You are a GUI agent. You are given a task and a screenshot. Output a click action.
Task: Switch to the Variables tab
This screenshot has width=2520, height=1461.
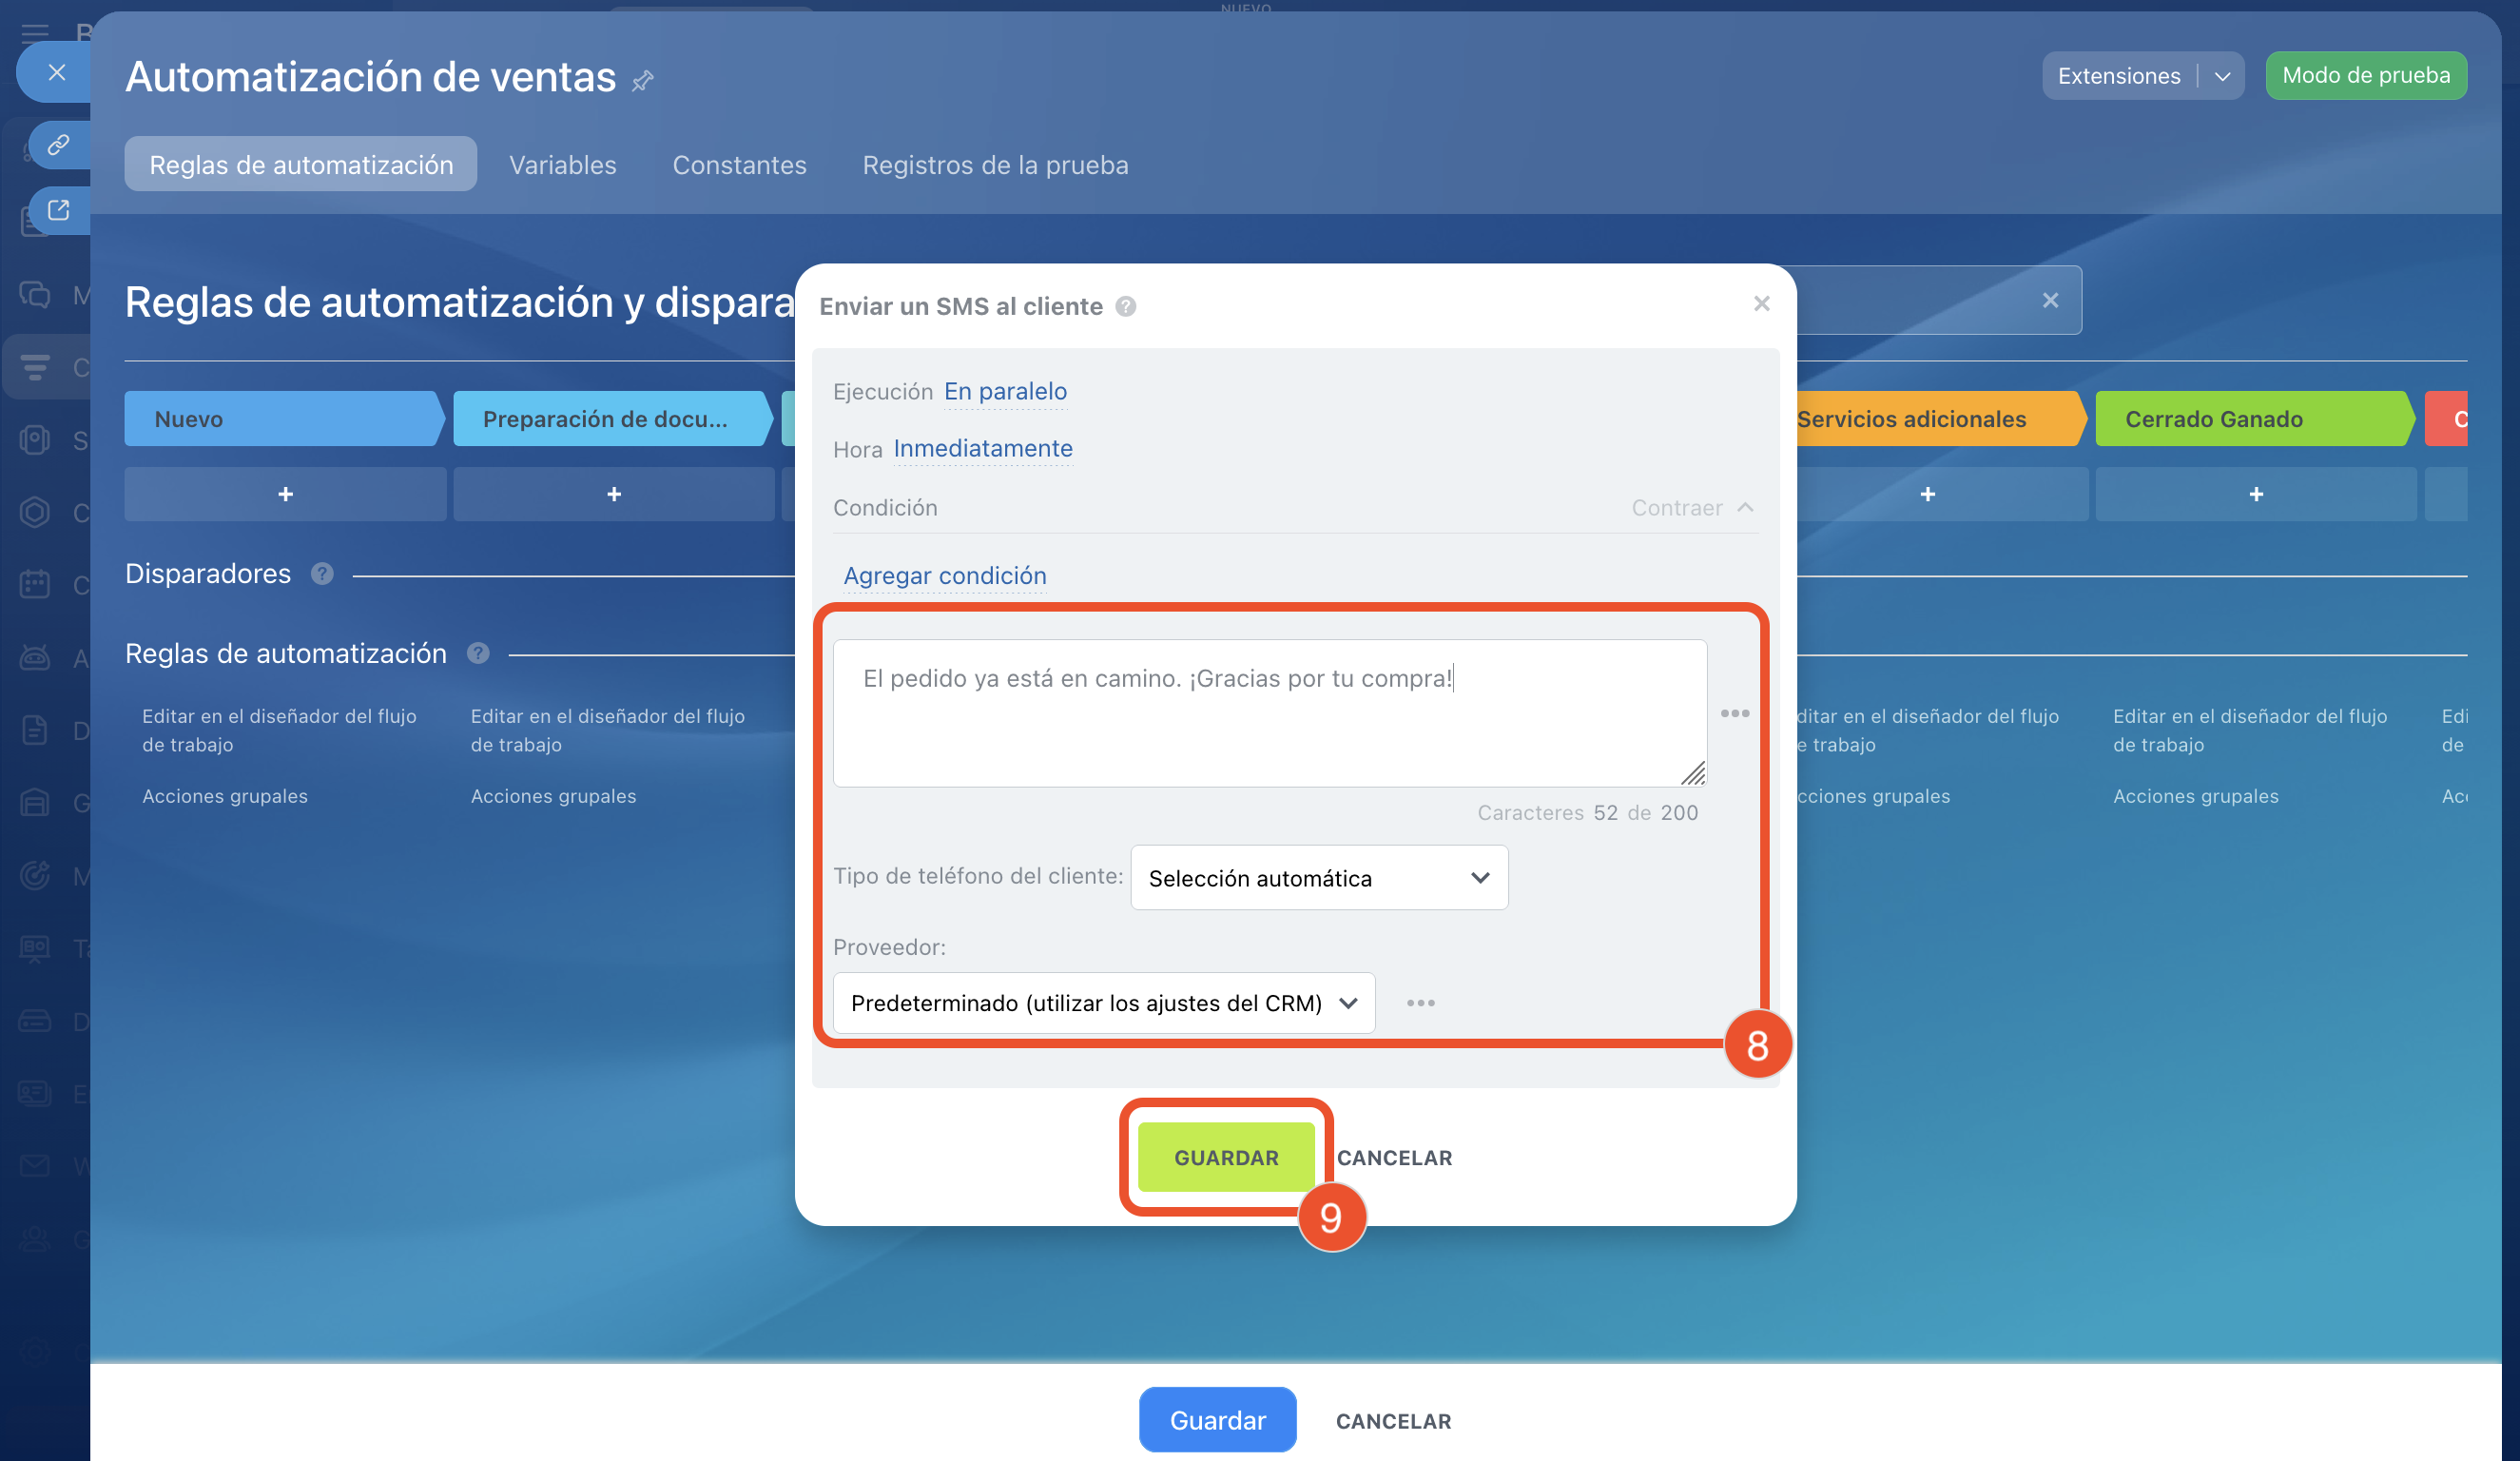[562, 165]
